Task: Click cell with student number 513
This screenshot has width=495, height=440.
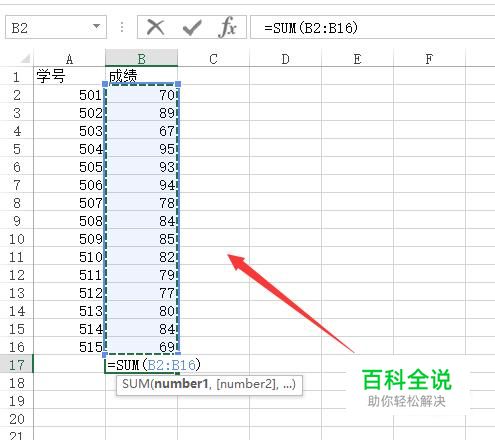Action: click(69, 311)
